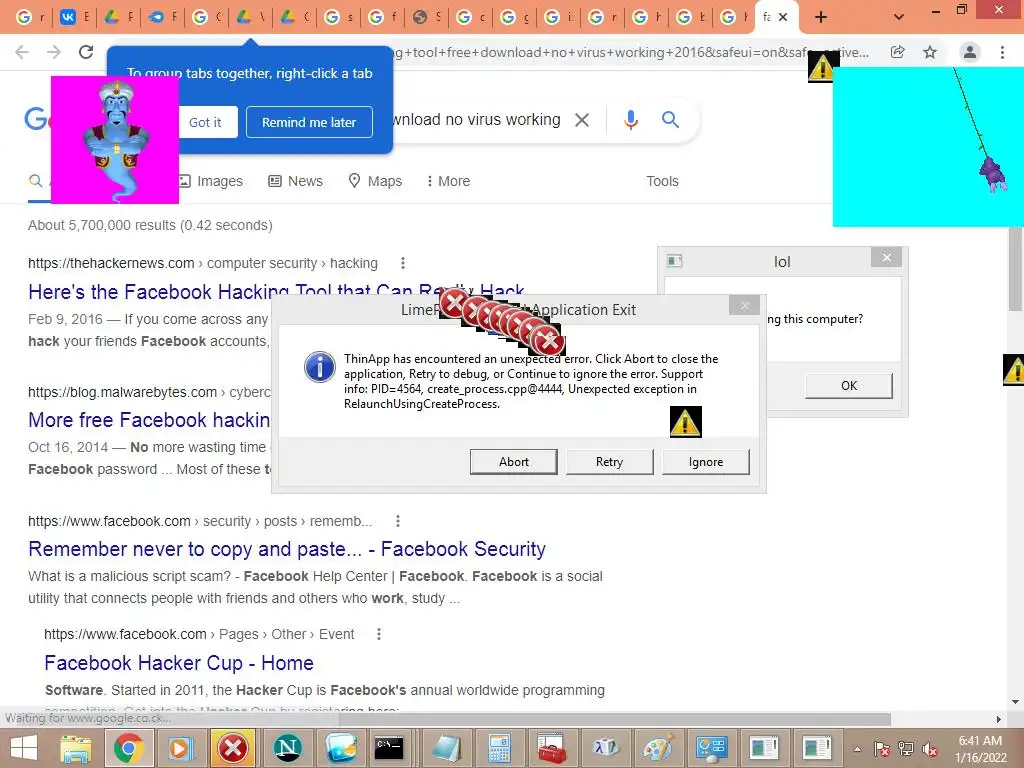Open 'Facebook Hacker Cup - Home' link
Image resolution: width=1024 pixels, height=768 pixels.
tap(179, 663)
